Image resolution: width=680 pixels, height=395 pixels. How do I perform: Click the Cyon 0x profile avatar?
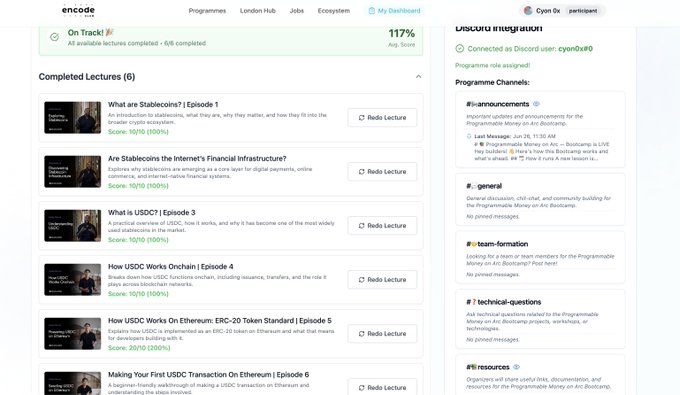tap(528, 11)
